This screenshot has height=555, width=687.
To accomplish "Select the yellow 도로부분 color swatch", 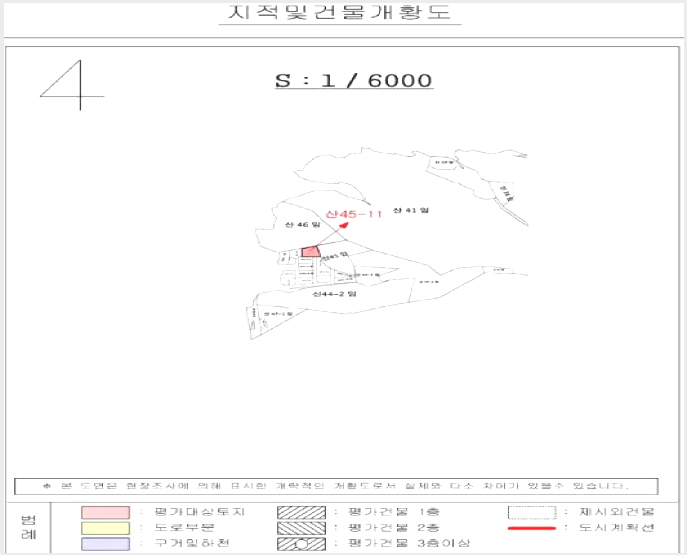I will pyautogui.click(x=106, y=528).
